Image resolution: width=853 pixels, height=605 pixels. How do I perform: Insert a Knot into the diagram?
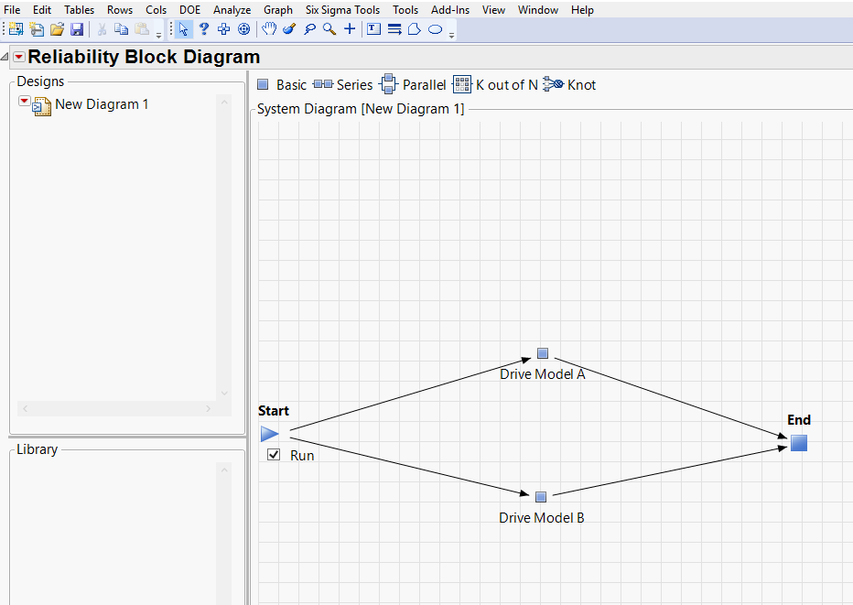(569, 84)
